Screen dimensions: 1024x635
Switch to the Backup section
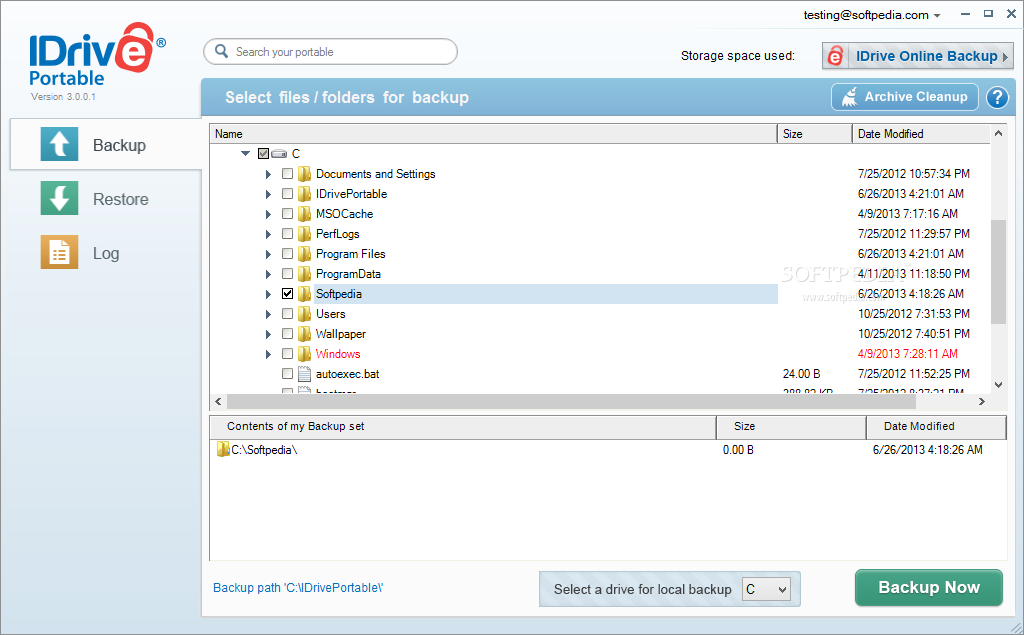[105, 144]
